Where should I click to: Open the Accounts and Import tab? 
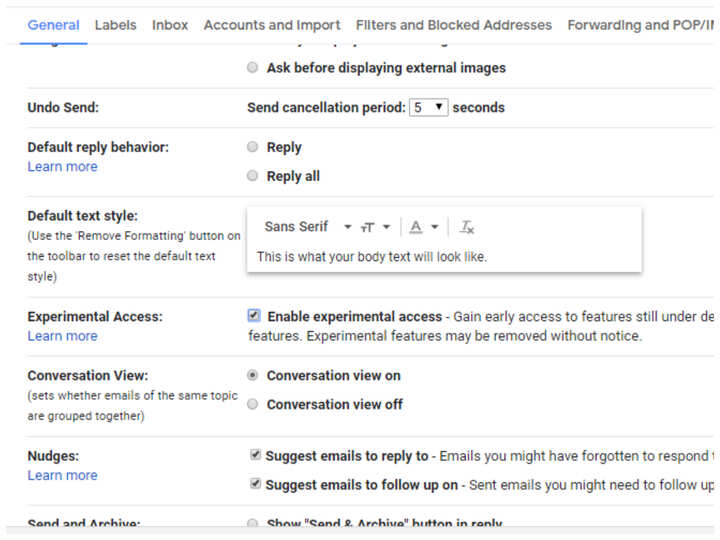tap(272, 25)
